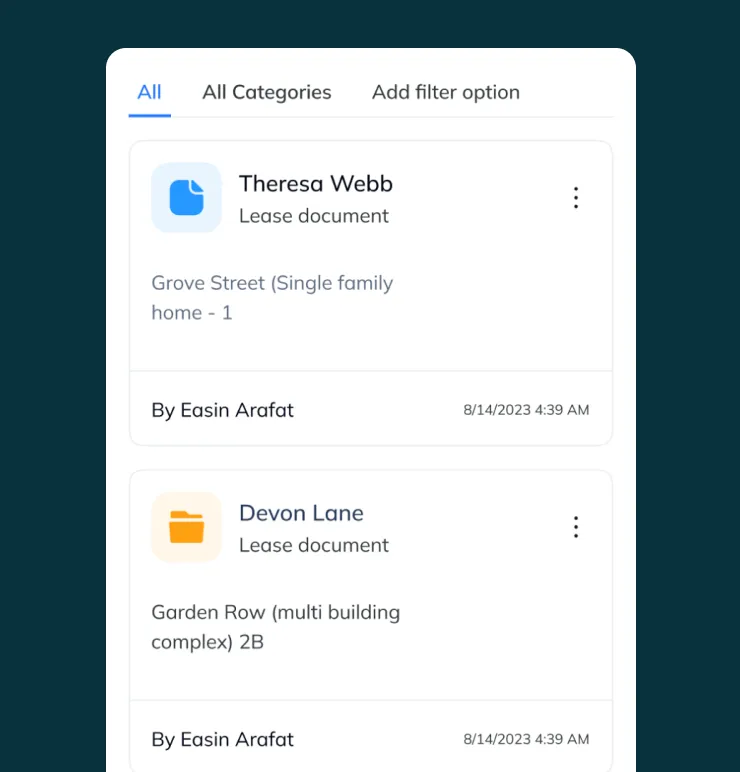Image resolution: width=740 pixels, height=772 pixels.
Task: Click the timestamp on Devon Lane card
Action: 526,739
